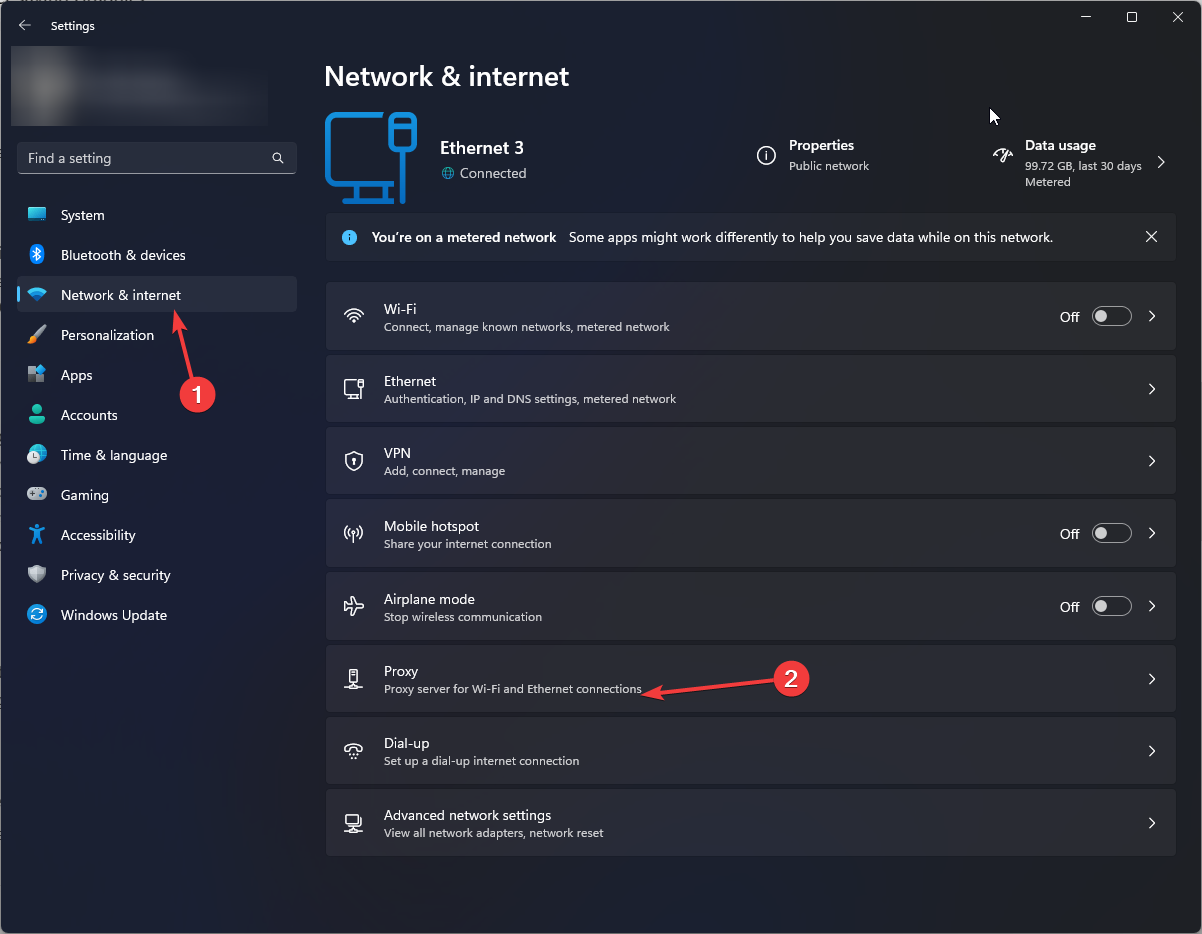Open the Accounts category
Screen dimensions: 1202x934
pos(157,415)
